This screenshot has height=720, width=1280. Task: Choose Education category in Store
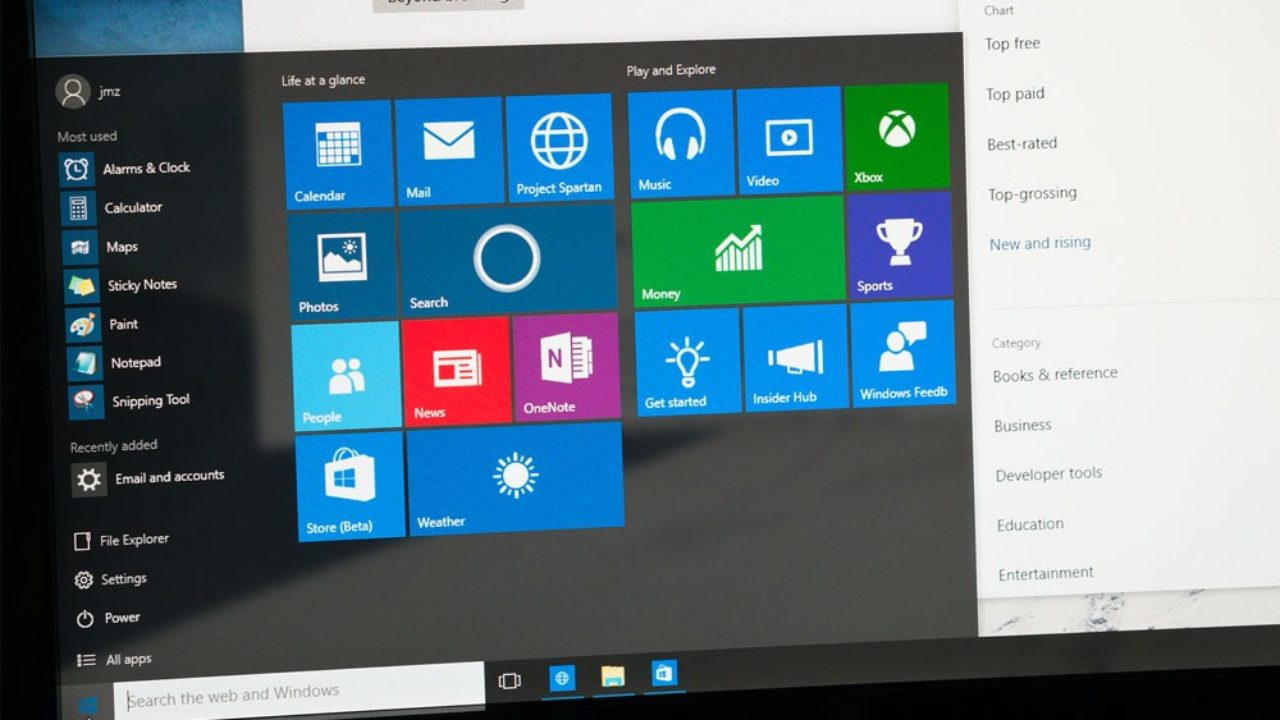(1030, 524)
